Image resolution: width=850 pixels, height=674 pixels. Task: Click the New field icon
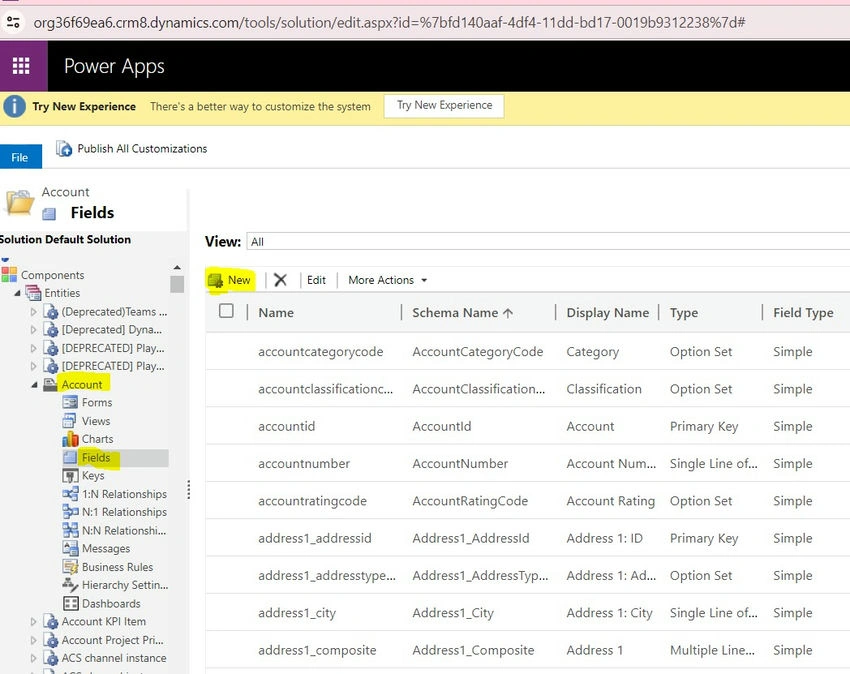(x=215, y=280)
